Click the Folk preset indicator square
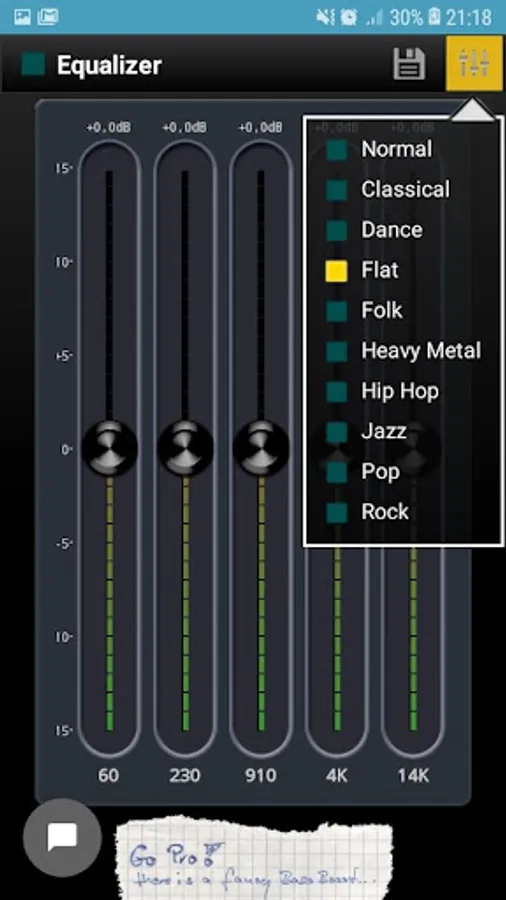The image size is (506, 900). [x=337, y=311]
